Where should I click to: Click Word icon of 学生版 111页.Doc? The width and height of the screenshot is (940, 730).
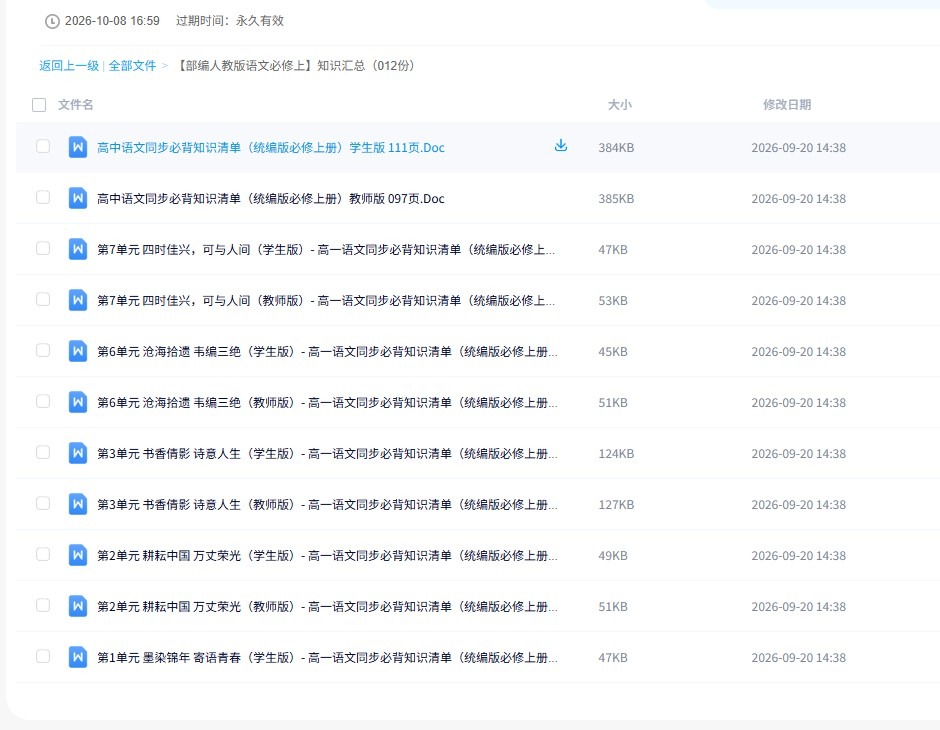coord(77,147)
